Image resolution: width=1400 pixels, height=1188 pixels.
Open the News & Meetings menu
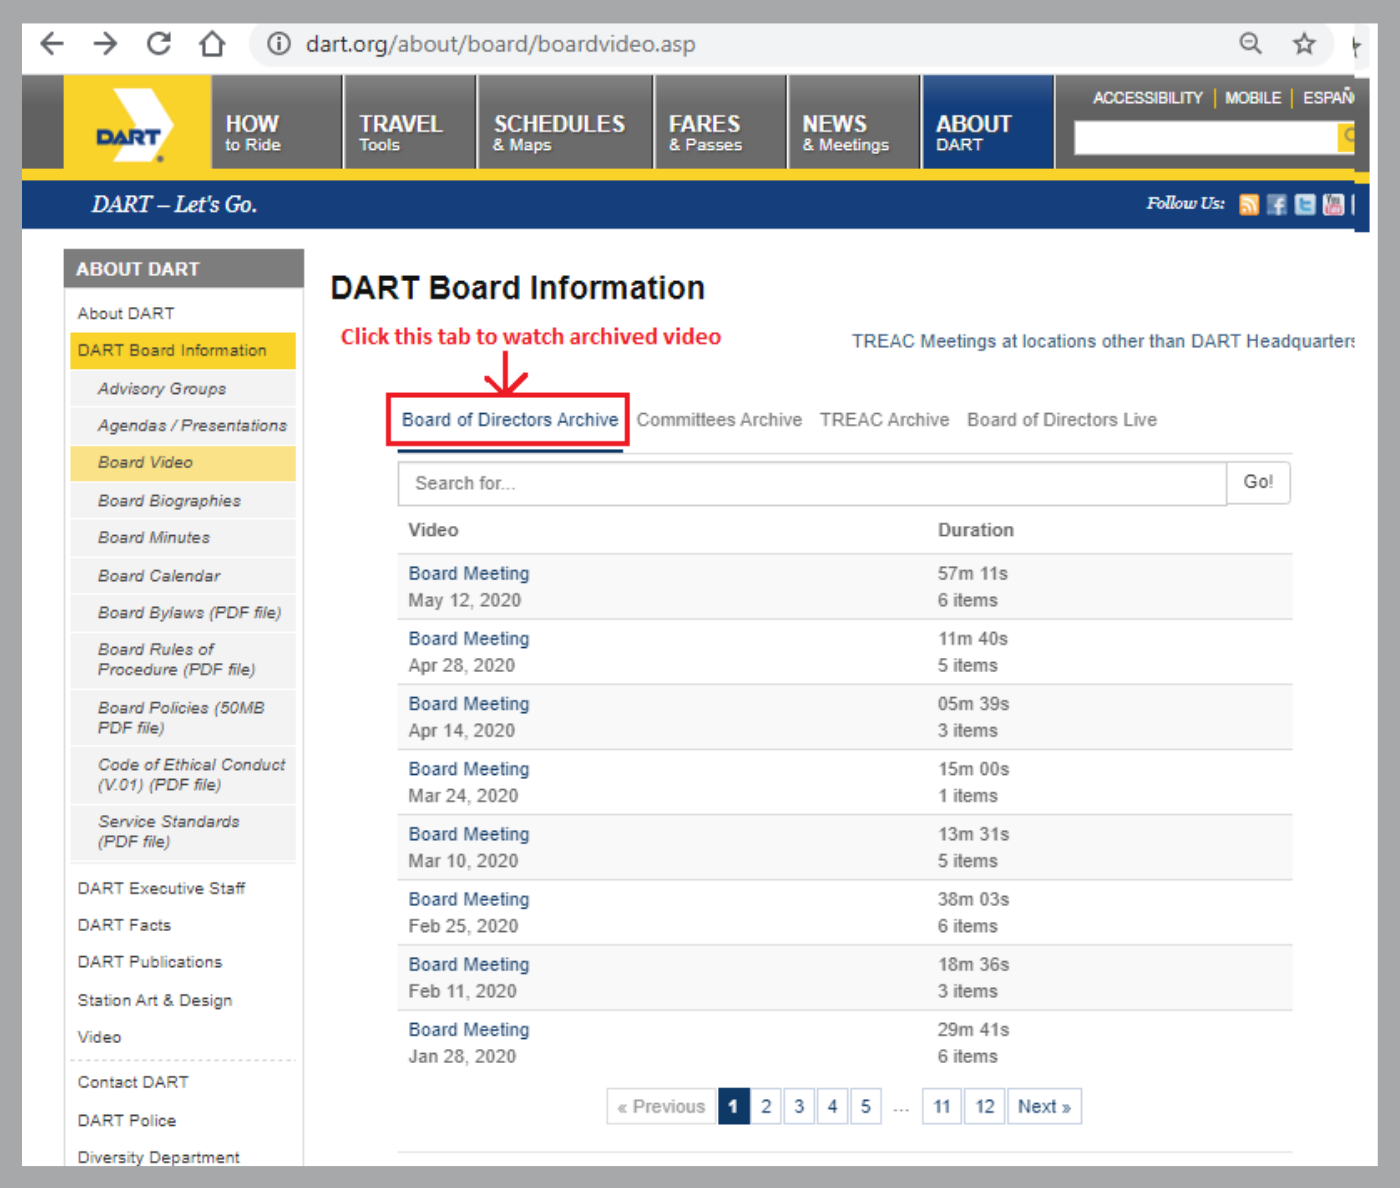(854, 123)
